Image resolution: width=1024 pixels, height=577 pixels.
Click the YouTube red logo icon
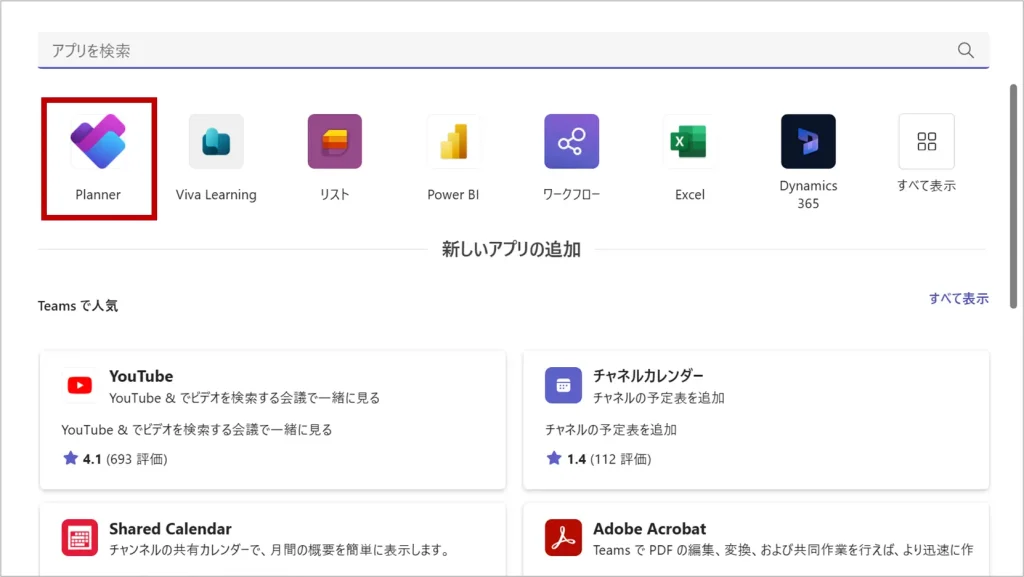[x=78, y=385]
